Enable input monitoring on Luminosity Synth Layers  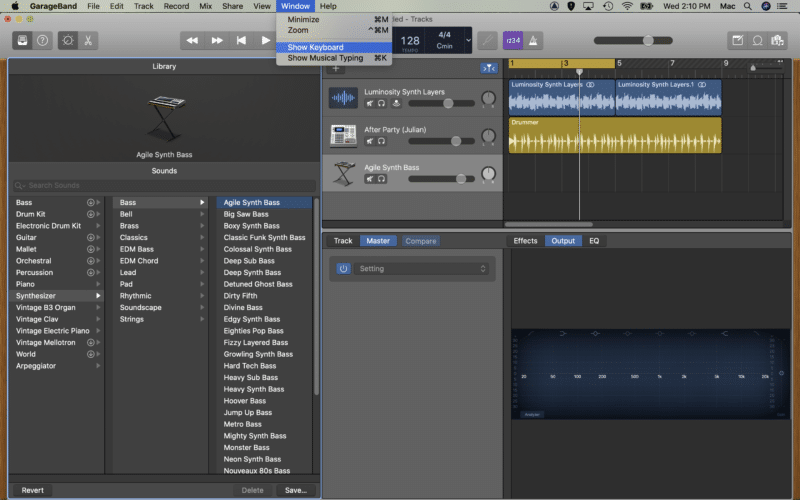(396, 104)
